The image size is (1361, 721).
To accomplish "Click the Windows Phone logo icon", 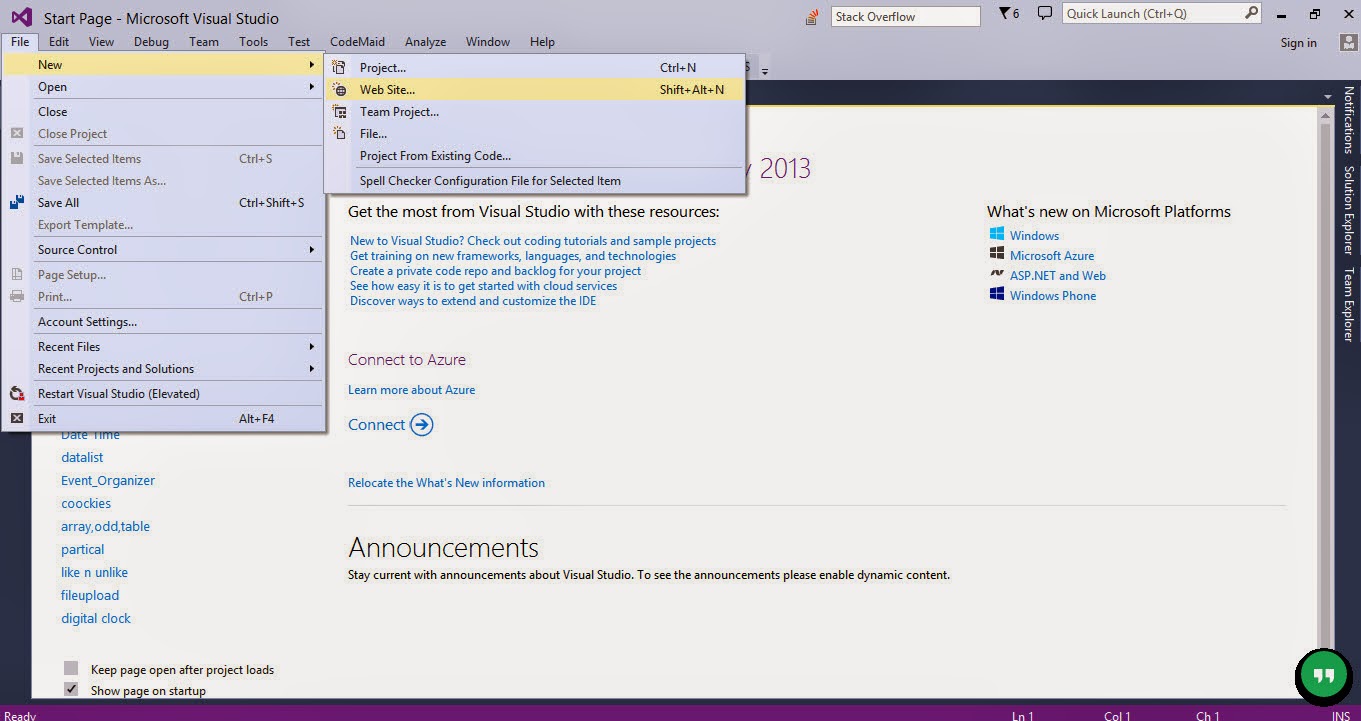I will [x=997, y=295].
